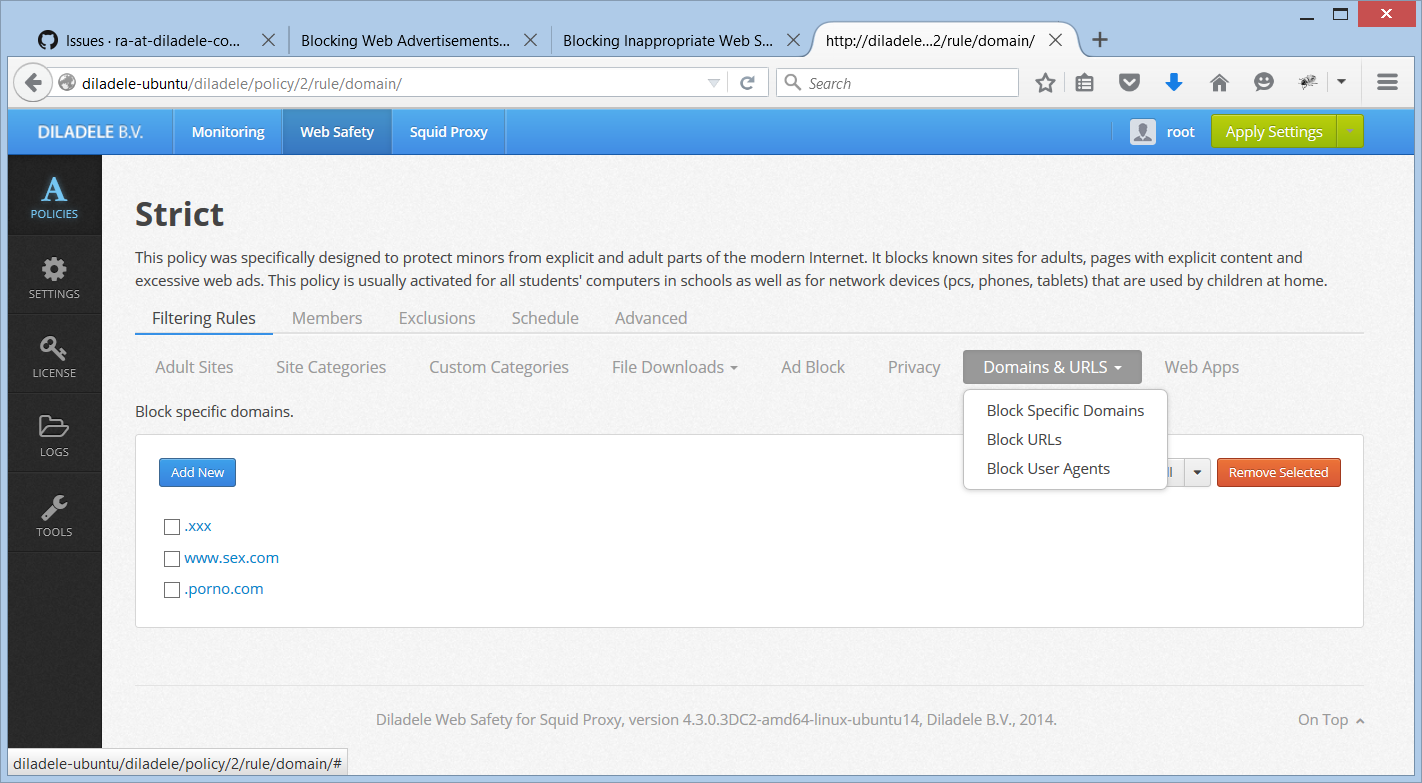Screen dimensions: 1422x783
Task: Expand the Domains & URLS dropdown
Action: (1052, 367)
